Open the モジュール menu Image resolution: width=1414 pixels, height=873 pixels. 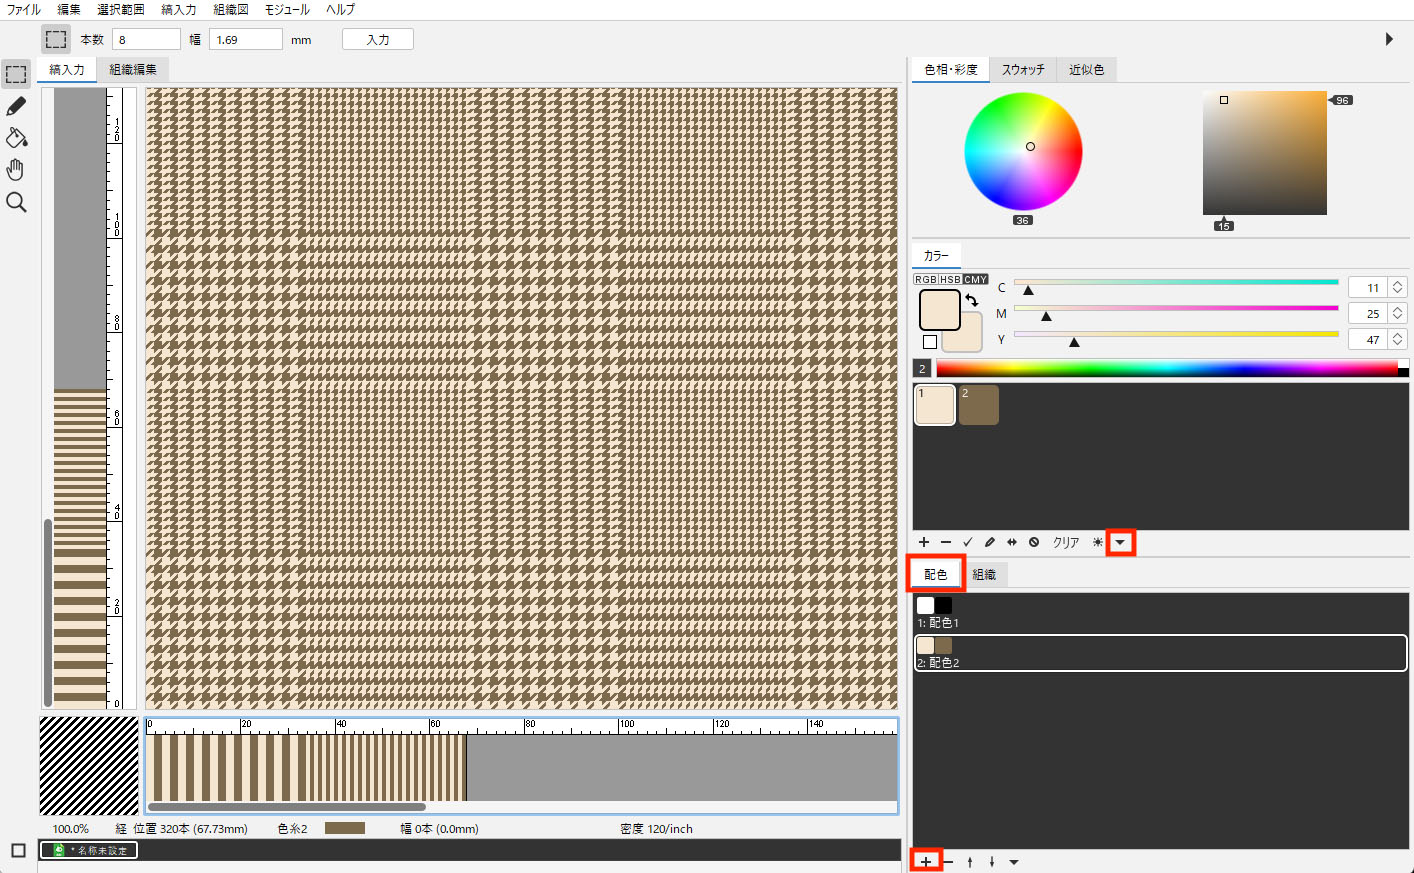pyautogui.click(x=287, y=10)
